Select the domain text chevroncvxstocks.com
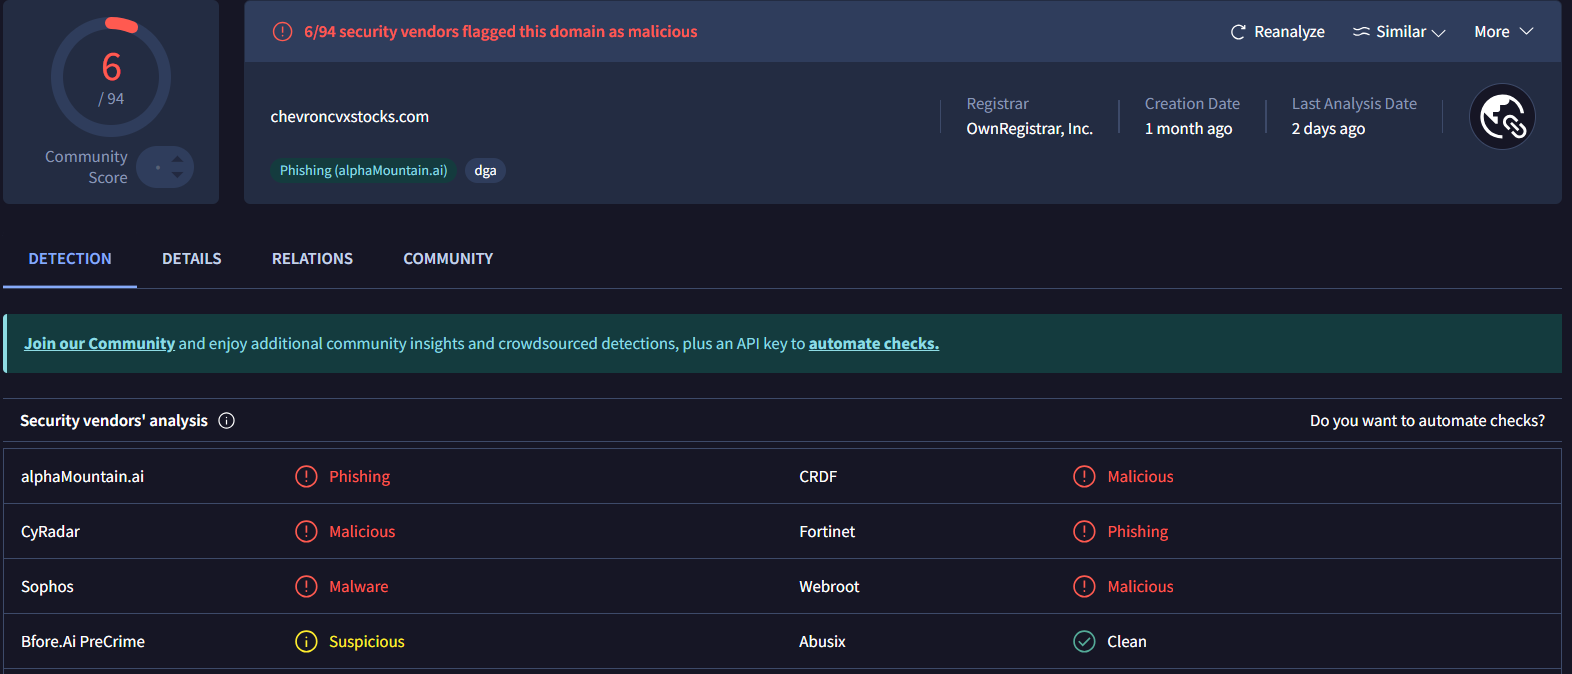This screenshot has height=674, width=1572. (x=349, y=117)
